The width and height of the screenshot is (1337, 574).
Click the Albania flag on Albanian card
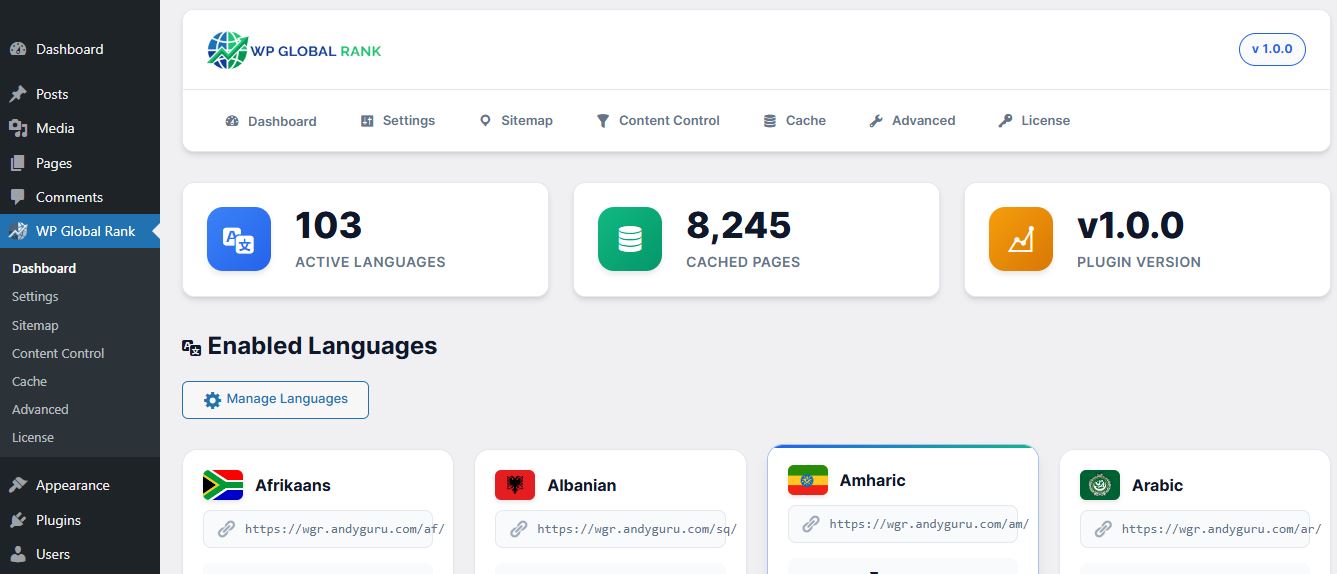[x=515, y=485]
